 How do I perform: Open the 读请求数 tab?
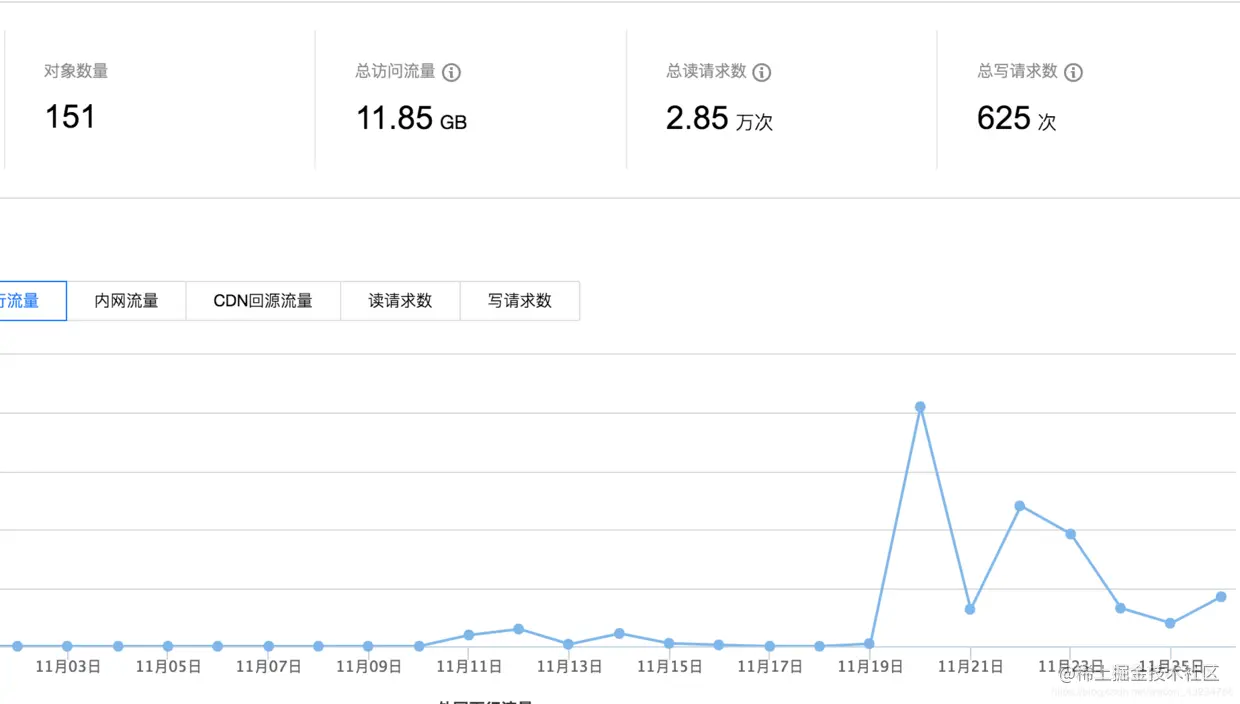[400, 300]
